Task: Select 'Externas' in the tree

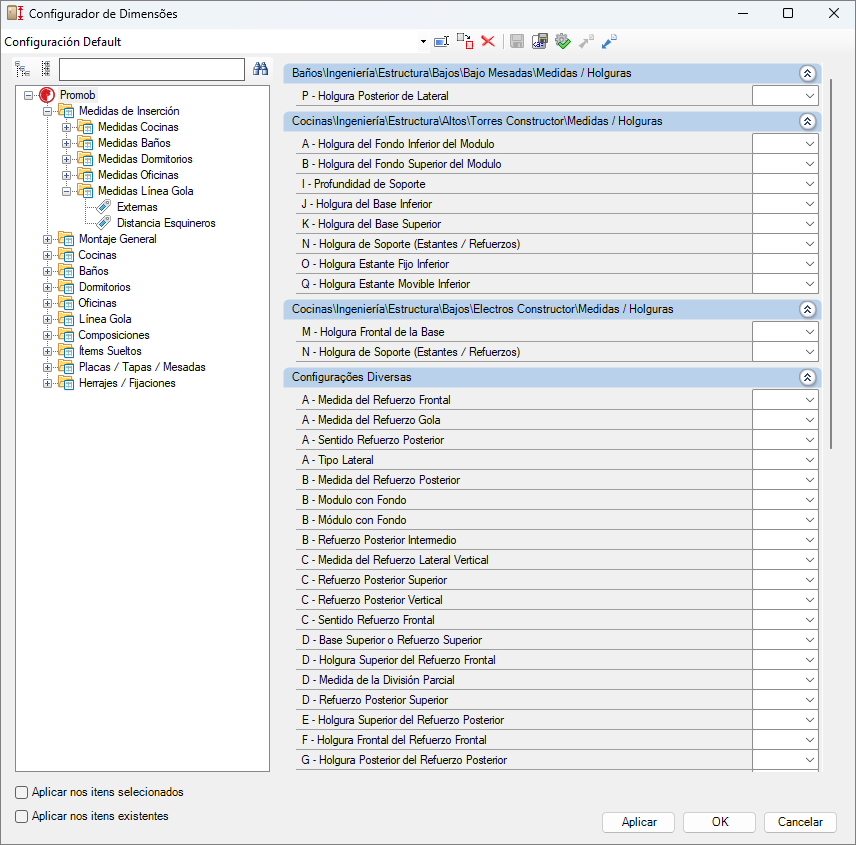Action: [x=137, y=207]
